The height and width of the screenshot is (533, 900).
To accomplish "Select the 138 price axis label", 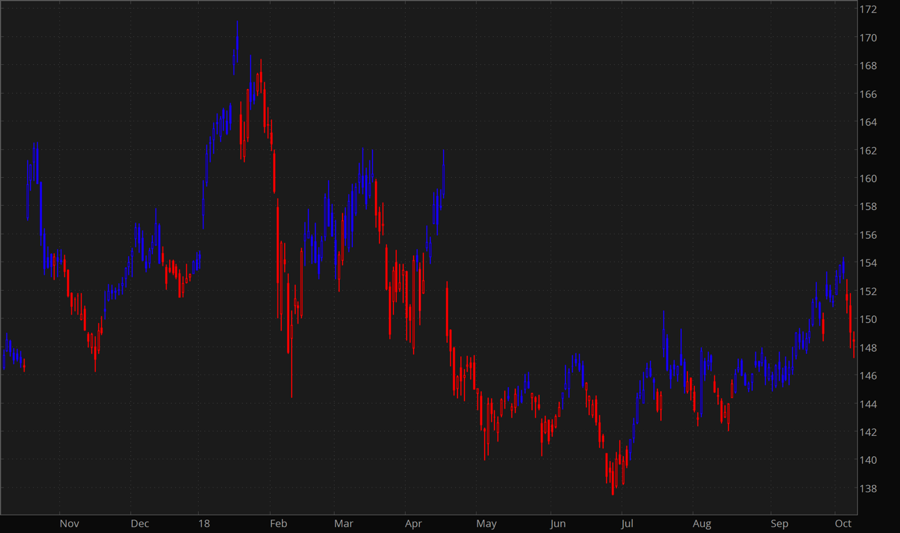I will pyautogui.click(x=868, y=489).
